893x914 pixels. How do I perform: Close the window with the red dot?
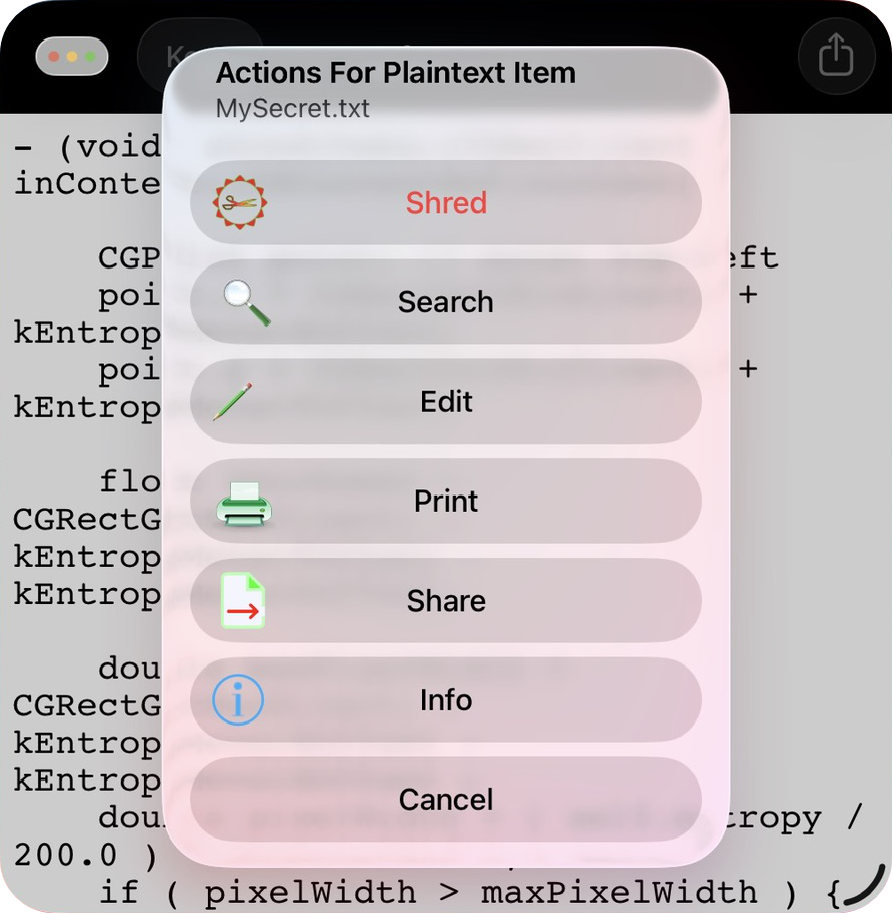53,56
